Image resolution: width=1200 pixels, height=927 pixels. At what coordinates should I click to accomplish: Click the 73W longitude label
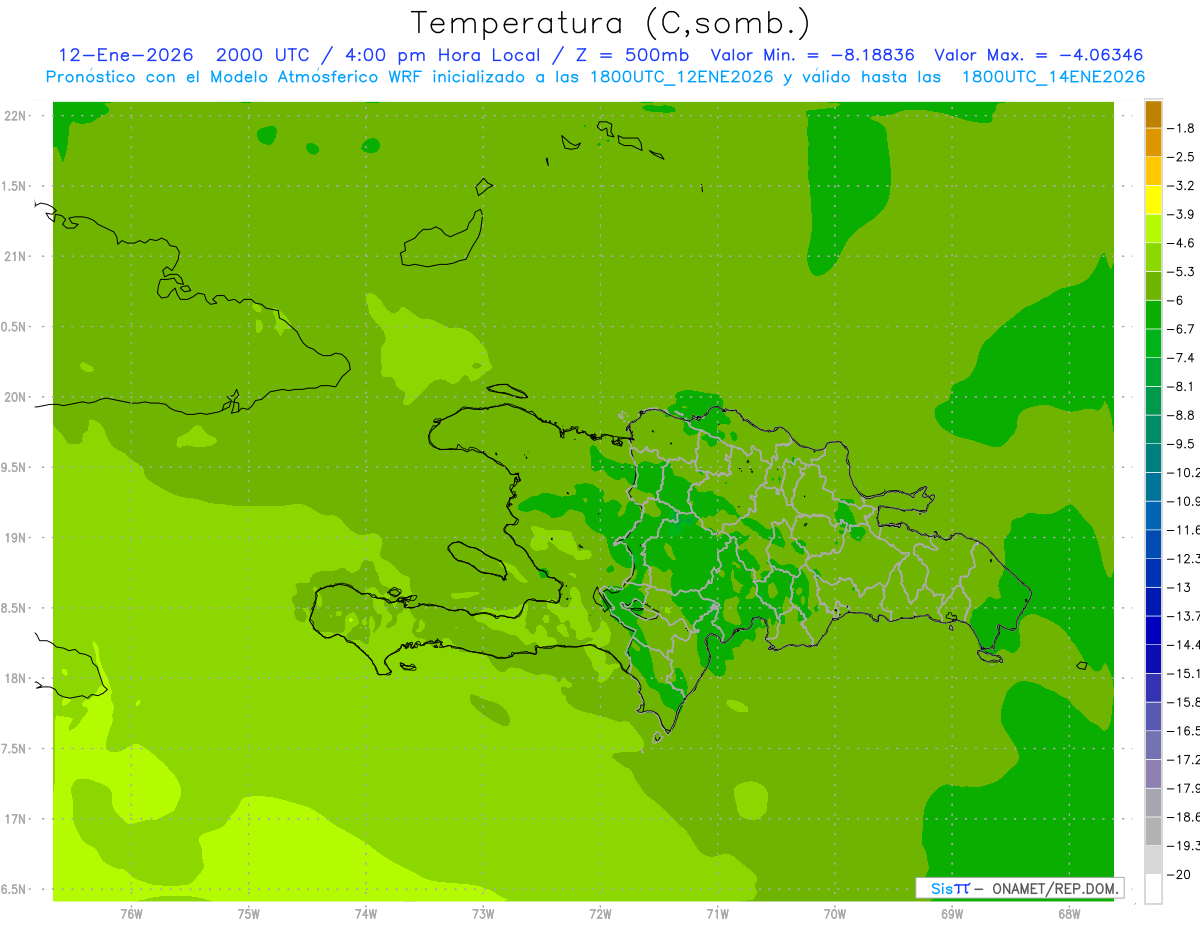tap(483, 914)
